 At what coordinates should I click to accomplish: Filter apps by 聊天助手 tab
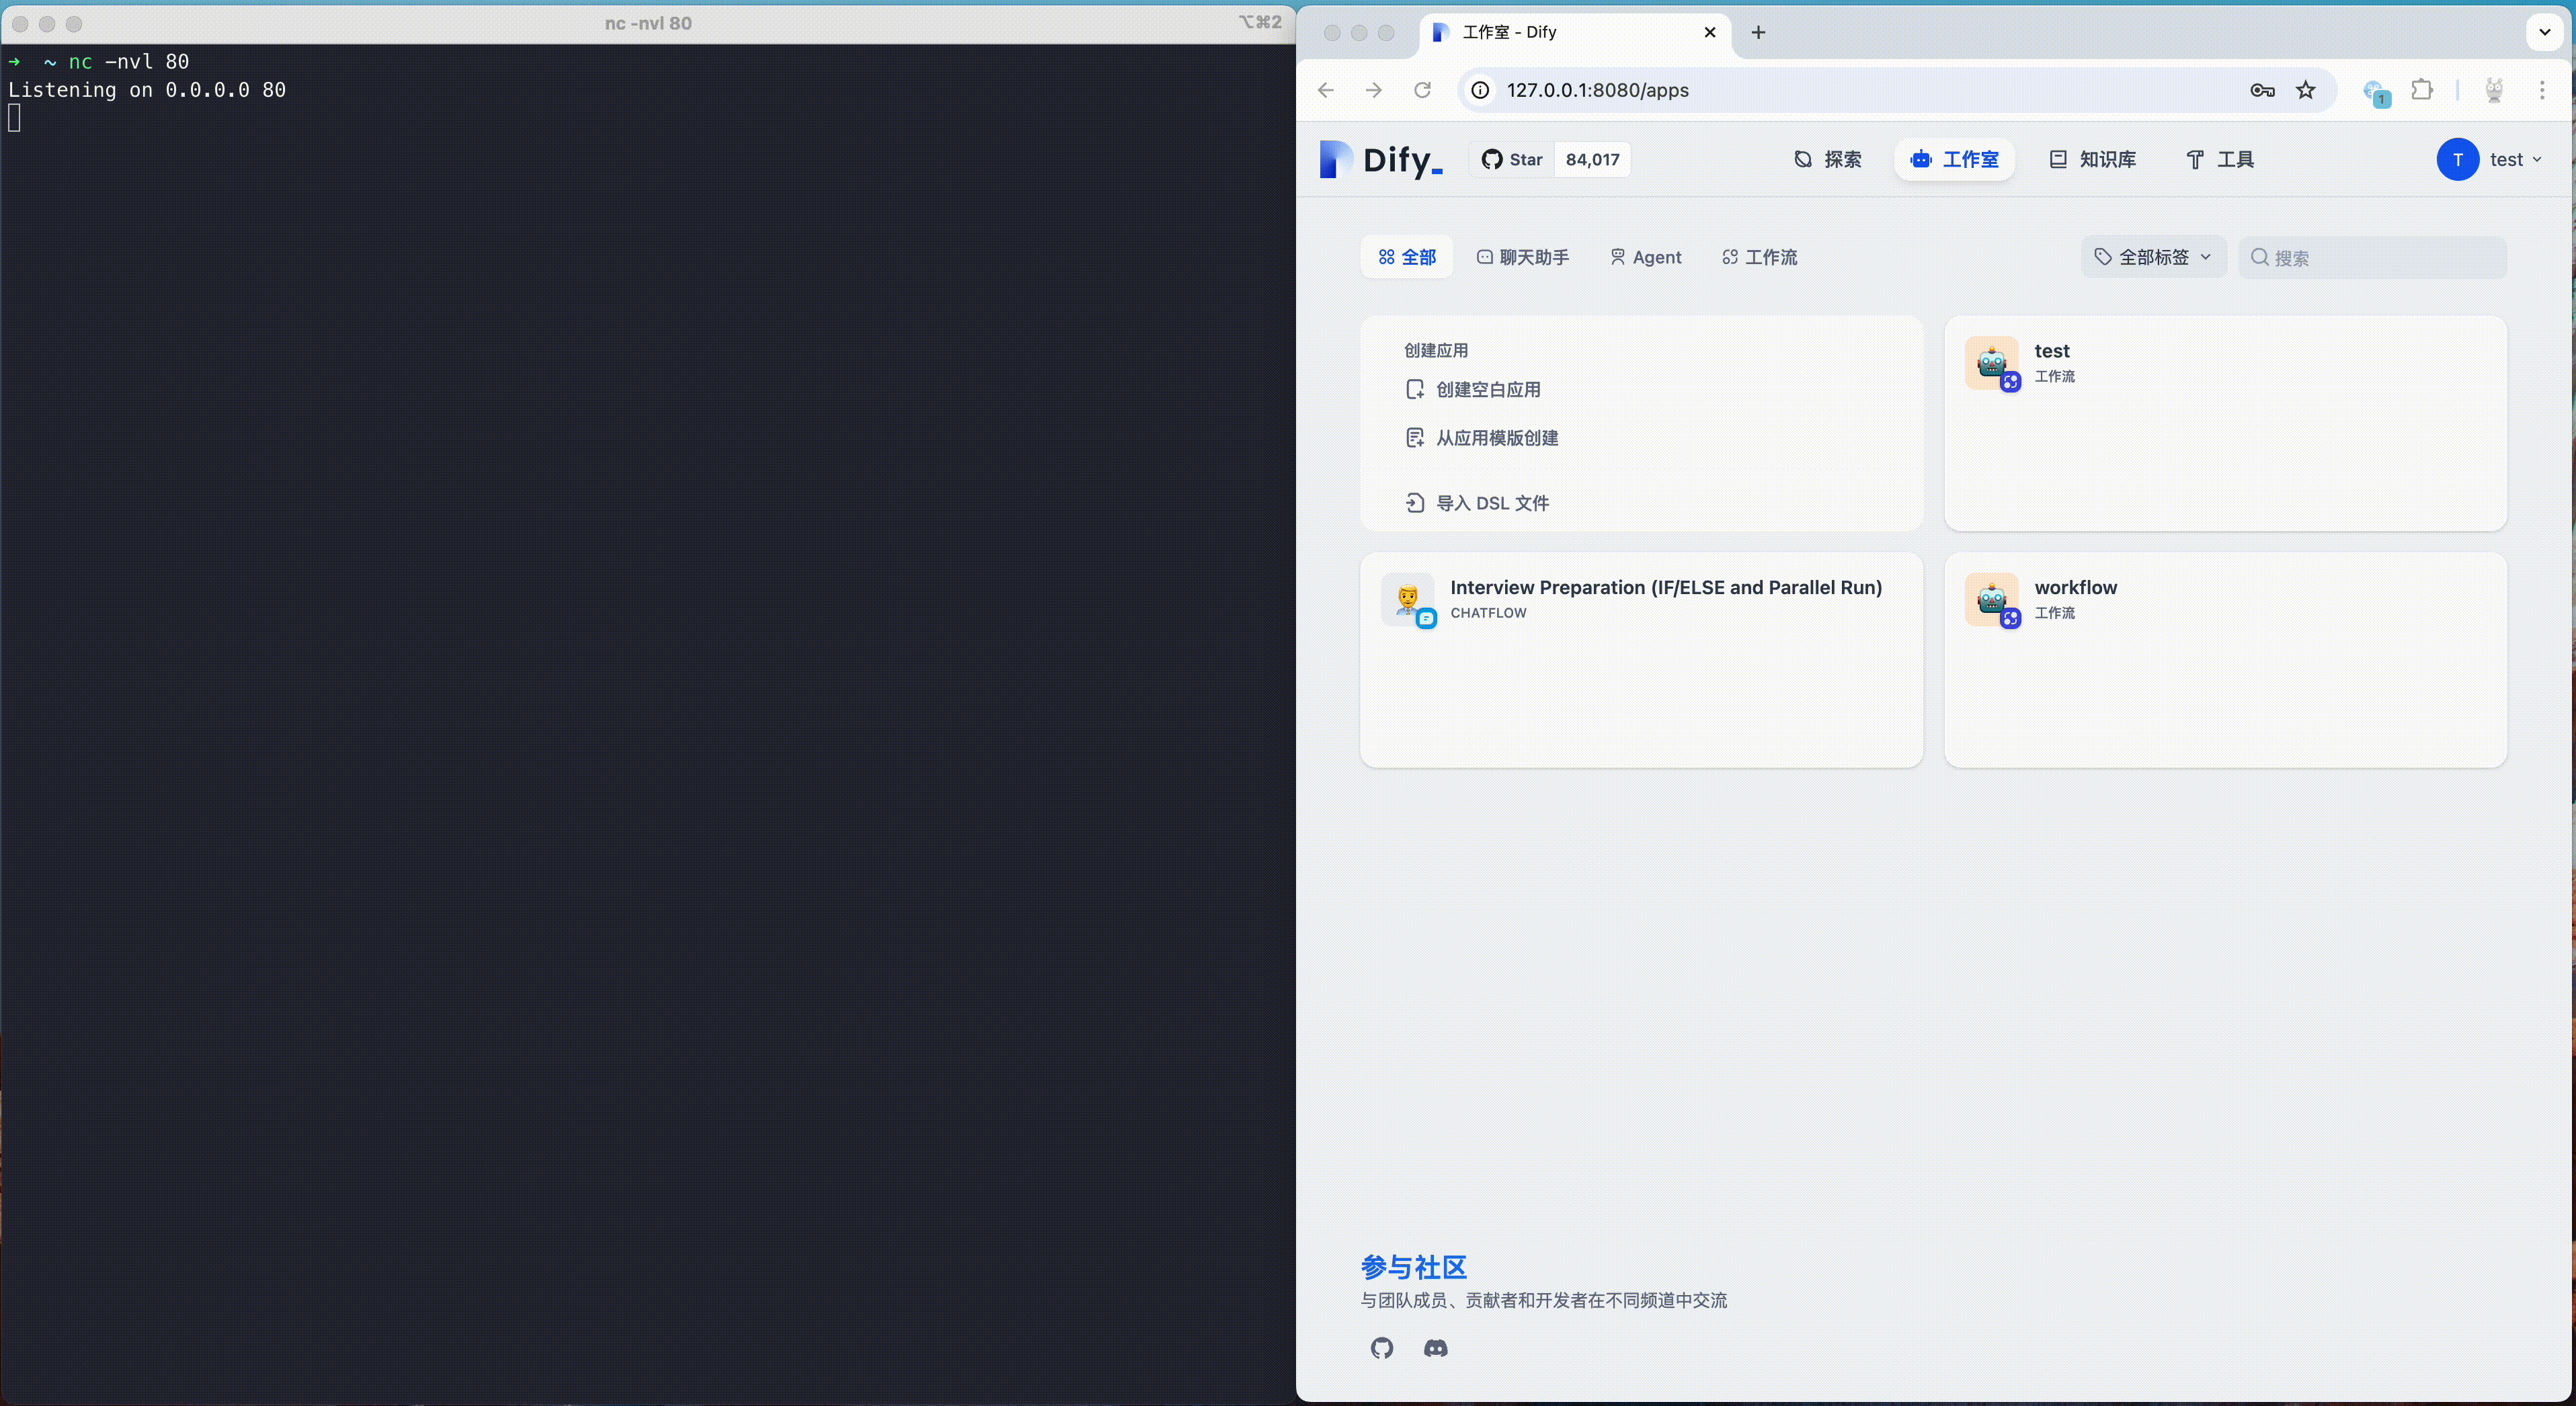(x=1523, y=257)
